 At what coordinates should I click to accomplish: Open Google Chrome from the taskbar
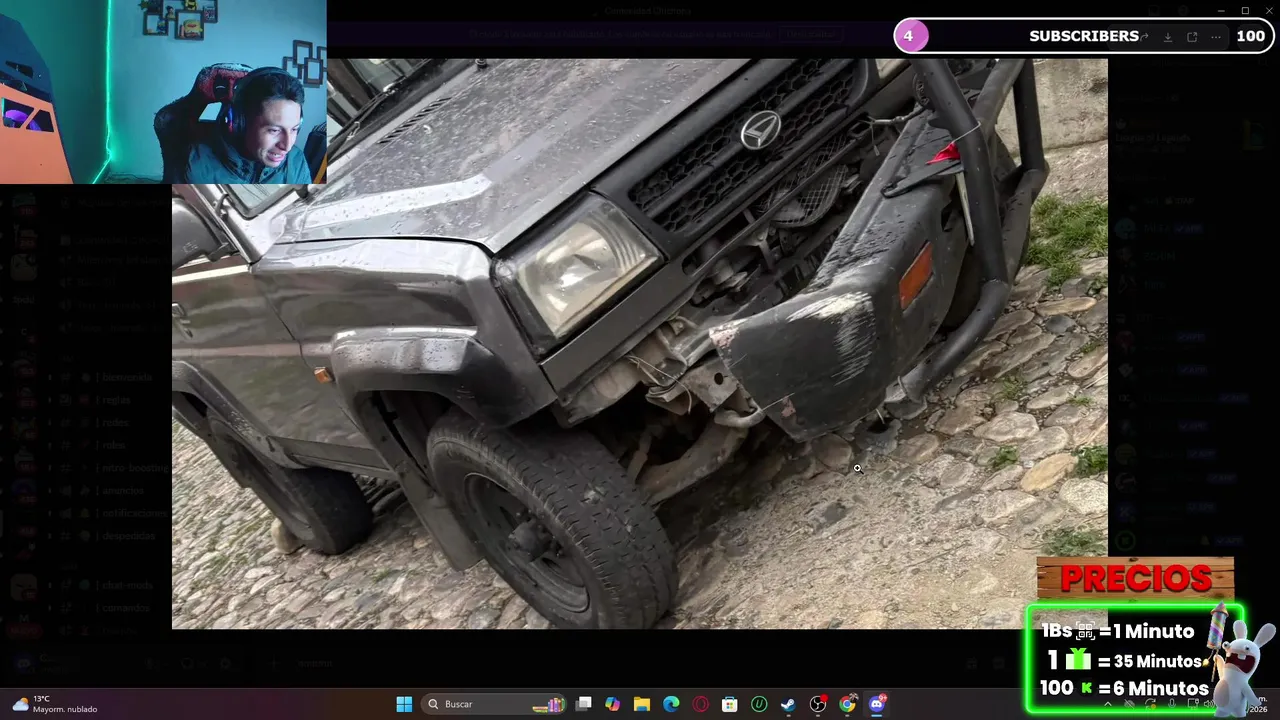[847, 704]
